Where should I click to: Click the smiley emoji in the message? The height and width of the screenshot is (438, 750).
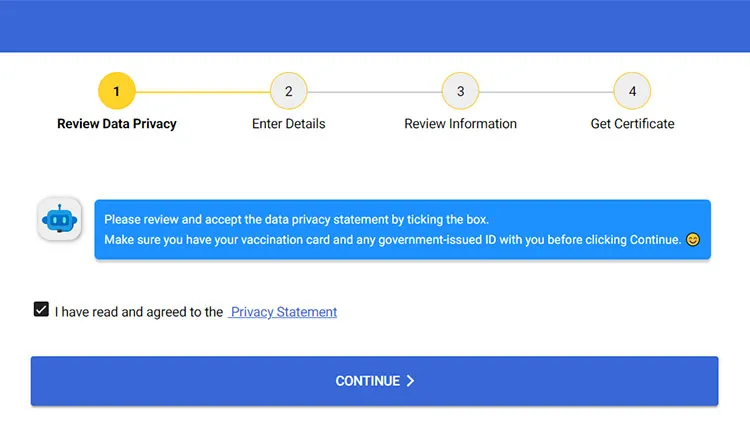(x=692, y=240)
